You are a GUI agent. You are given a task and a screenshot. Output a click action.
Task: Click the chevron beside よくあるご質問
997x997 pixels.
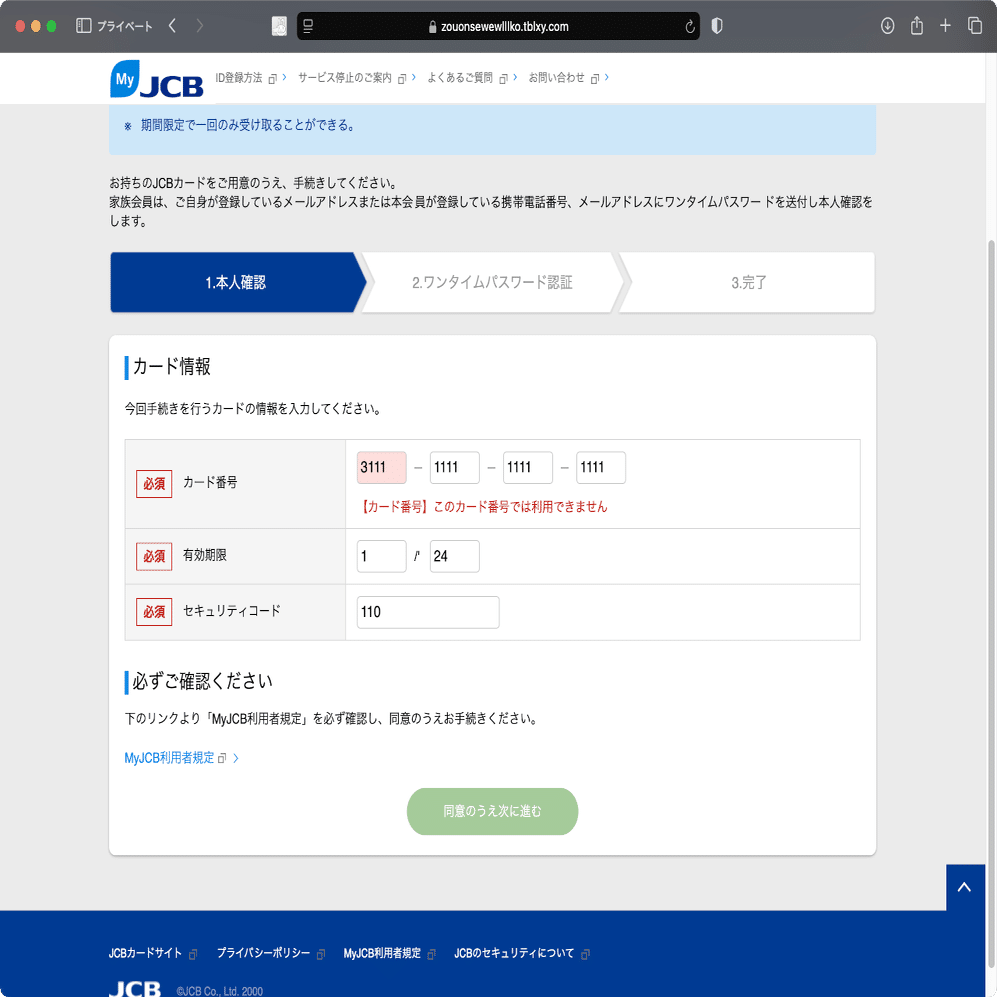coord(514,77)
